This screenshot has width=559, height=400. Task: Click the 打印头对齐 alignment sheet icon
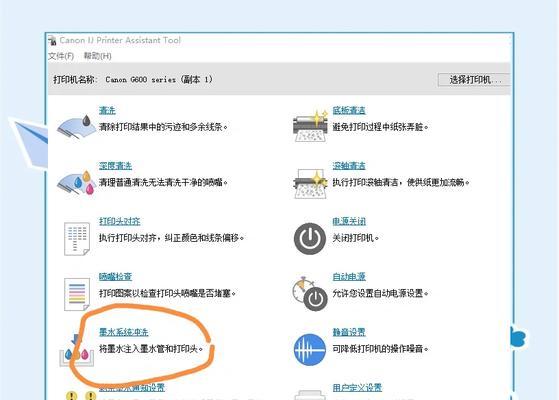point(77,239)
